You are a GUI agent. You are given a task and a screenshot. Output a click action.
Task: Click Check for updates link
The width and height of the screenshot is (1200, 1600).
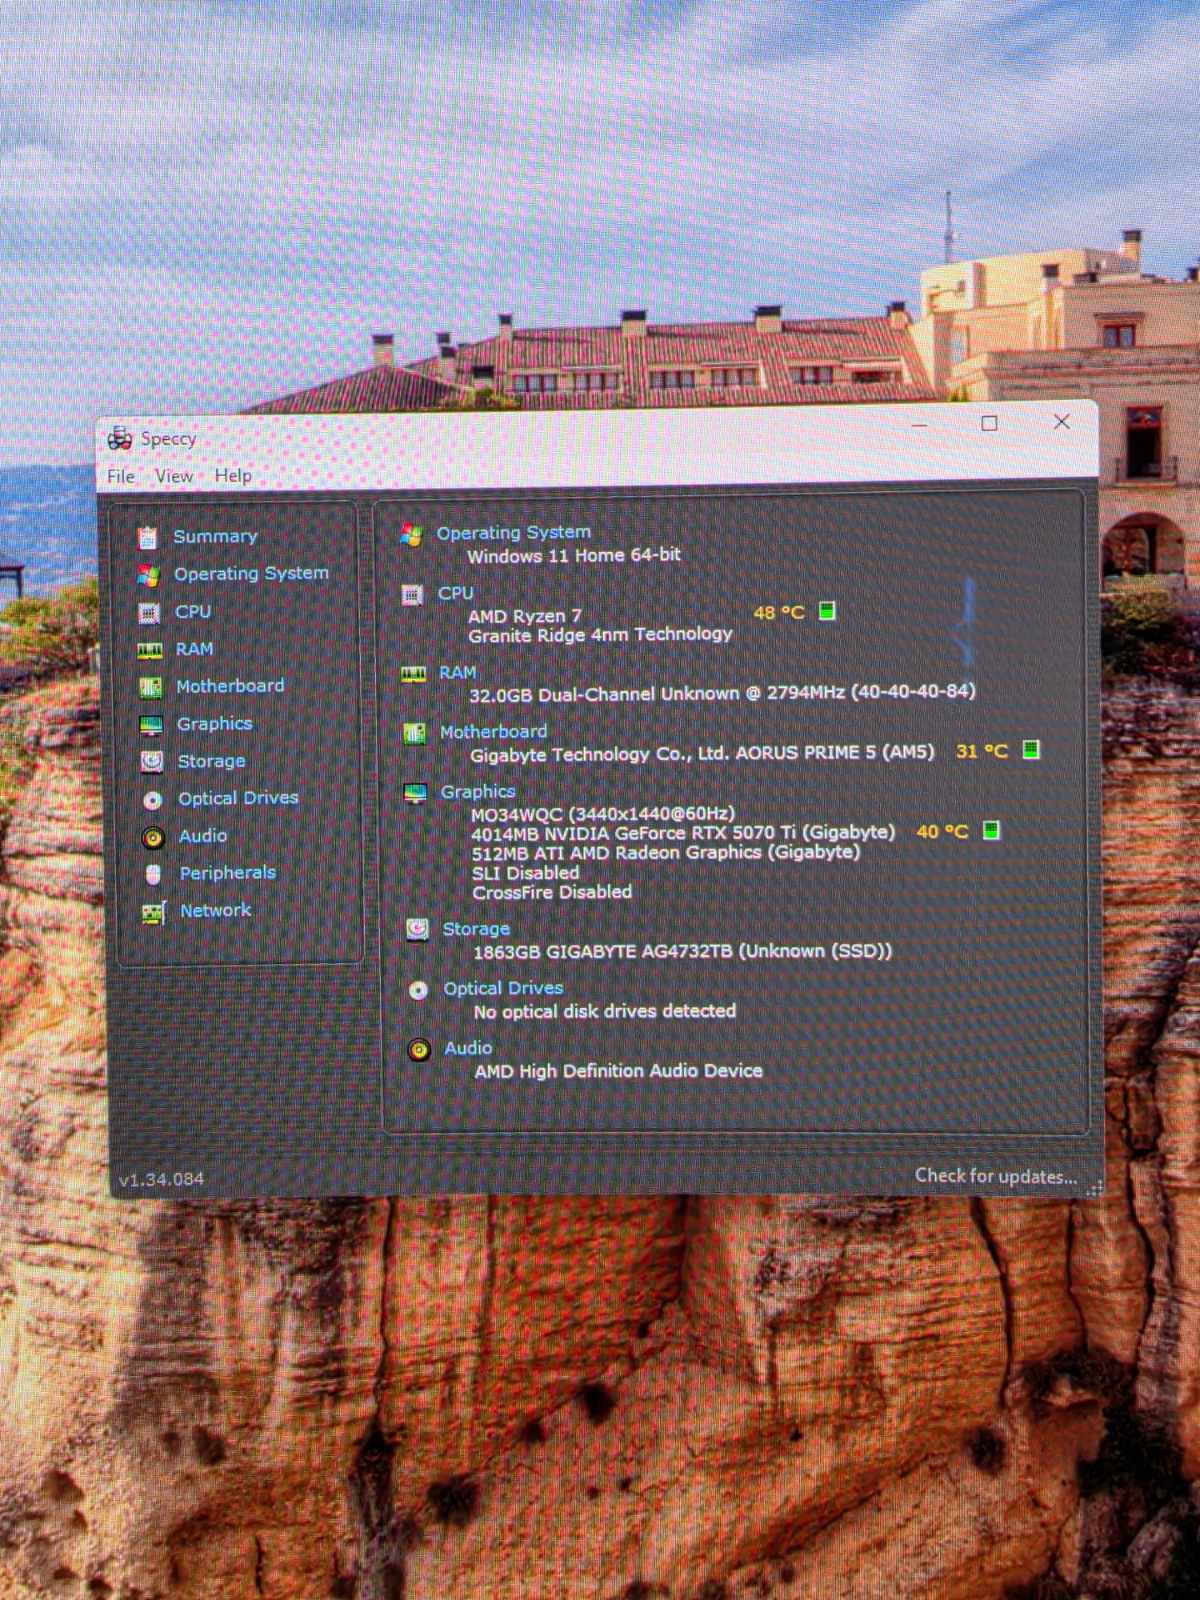coord(996,1176)
